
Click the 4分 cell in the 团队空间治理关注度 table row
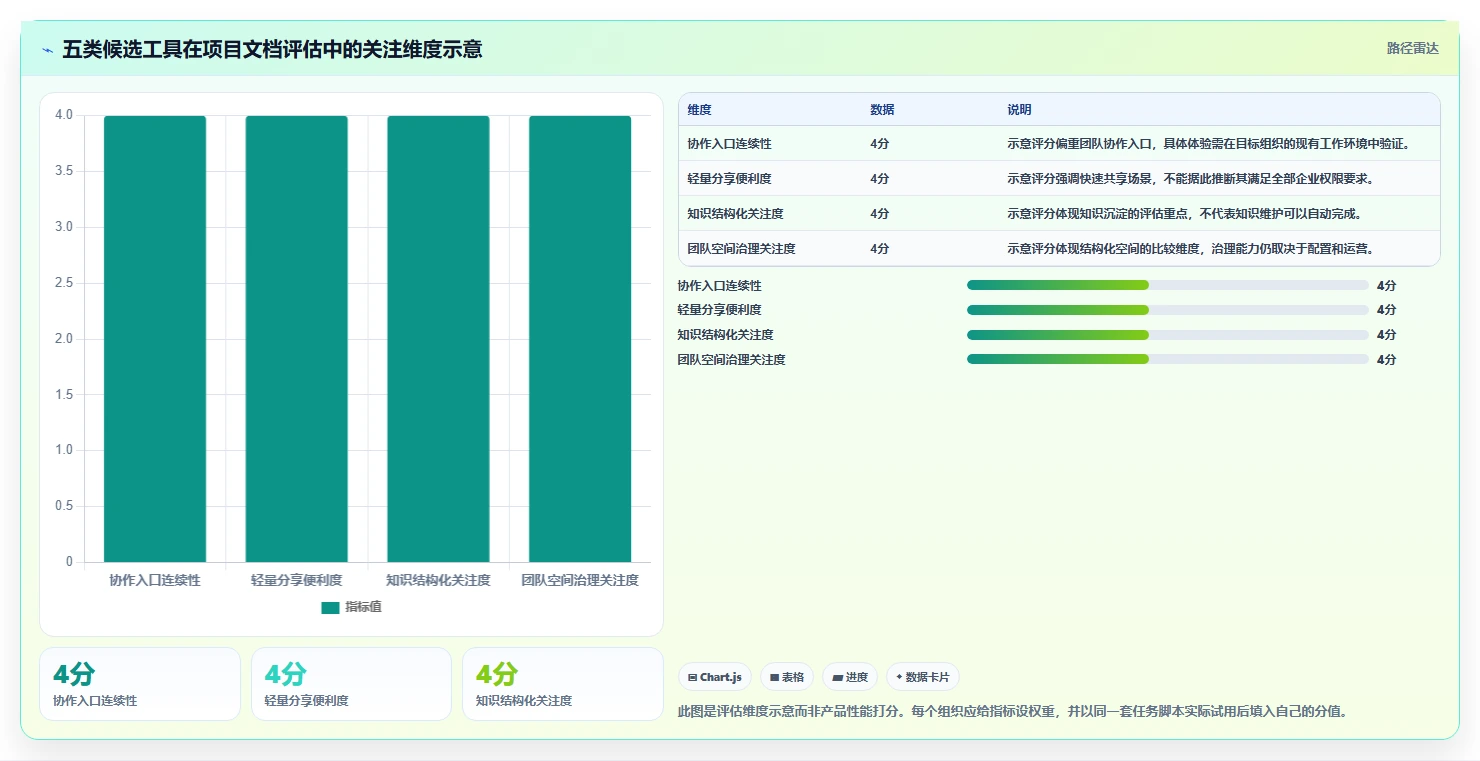point(879,249)
